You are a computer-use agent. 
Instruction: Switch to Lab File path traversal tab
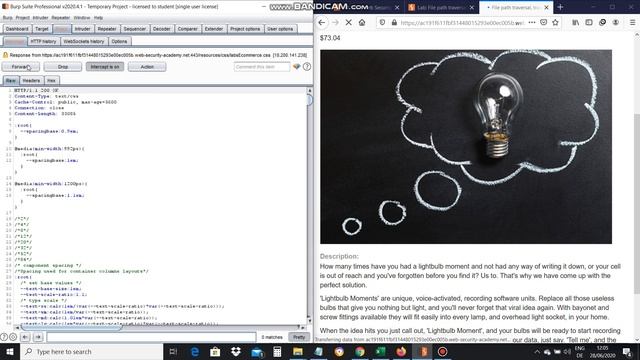[441, 7]
